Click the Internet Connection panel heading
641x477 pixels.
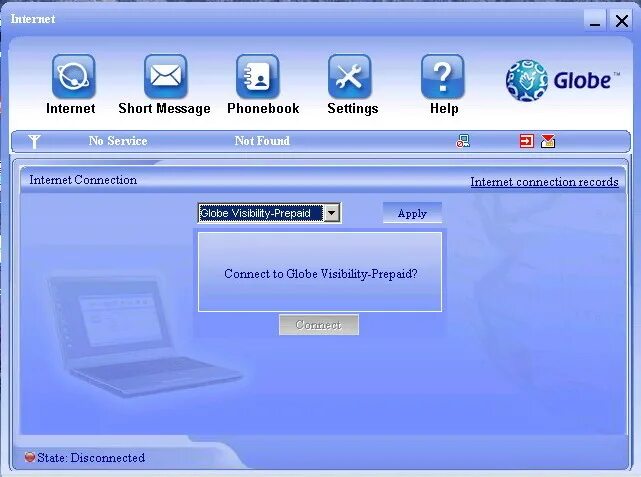(x=83, y=180)
